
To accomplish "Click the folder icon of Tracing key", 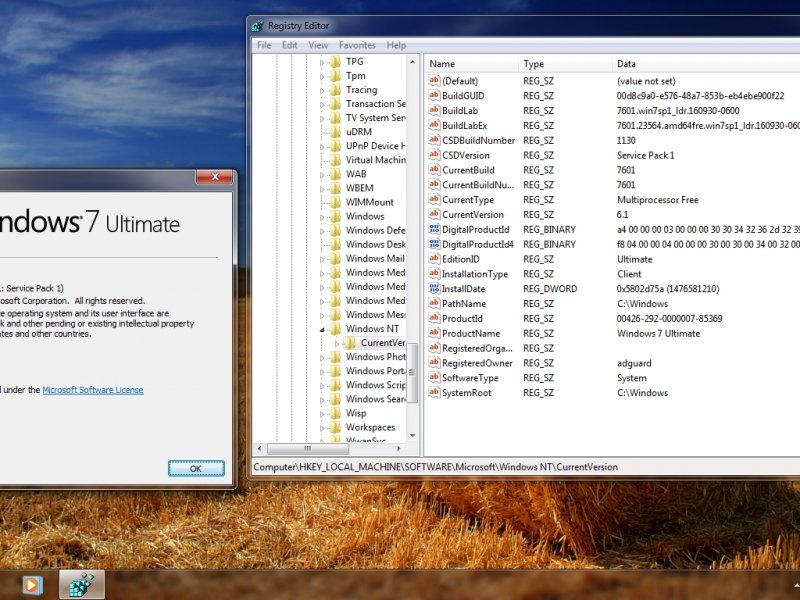I will point(335,90).
